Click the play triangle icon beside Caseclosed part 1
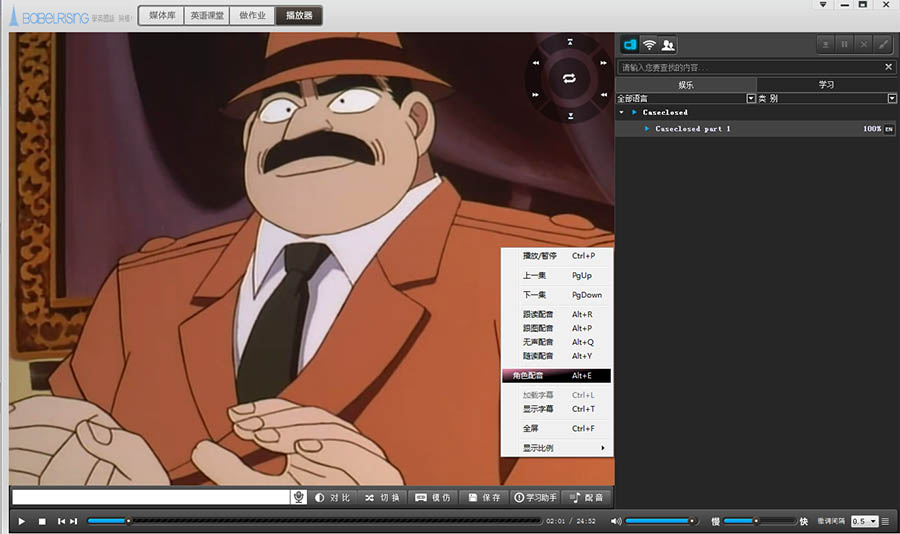Screen dimensions: 900x534 (647, 129)
